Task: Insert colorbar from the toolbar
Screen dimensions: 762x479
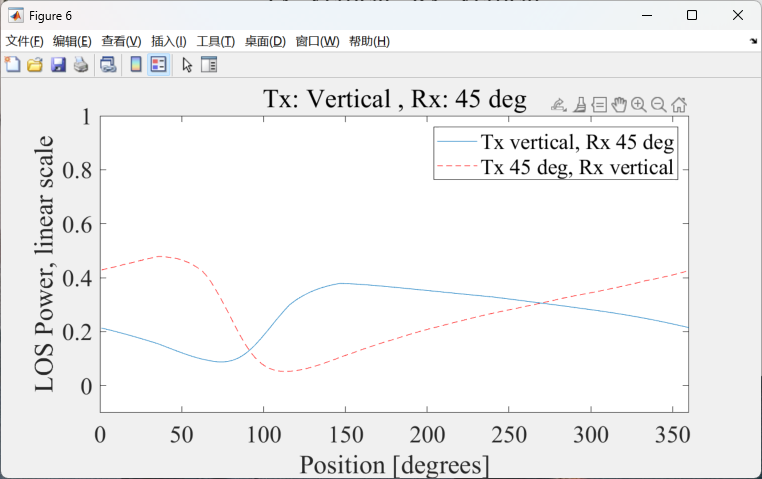Action: [x=136, y=64]
